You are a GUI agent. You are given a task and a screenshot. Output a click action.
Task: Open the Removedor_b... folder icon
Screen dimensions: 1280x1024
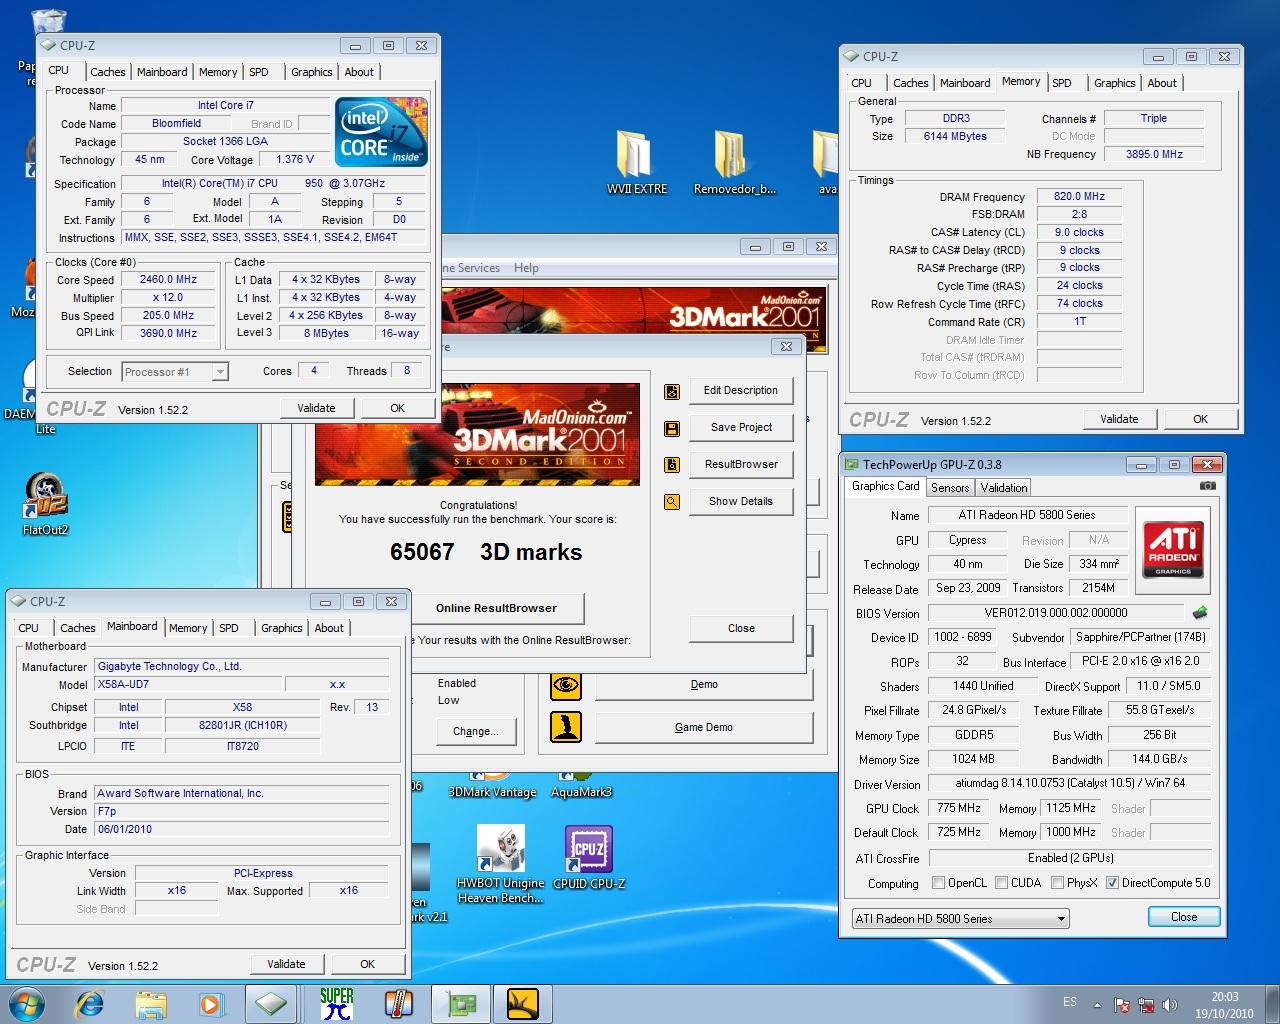pyautogui.click(x=734, y=162)
